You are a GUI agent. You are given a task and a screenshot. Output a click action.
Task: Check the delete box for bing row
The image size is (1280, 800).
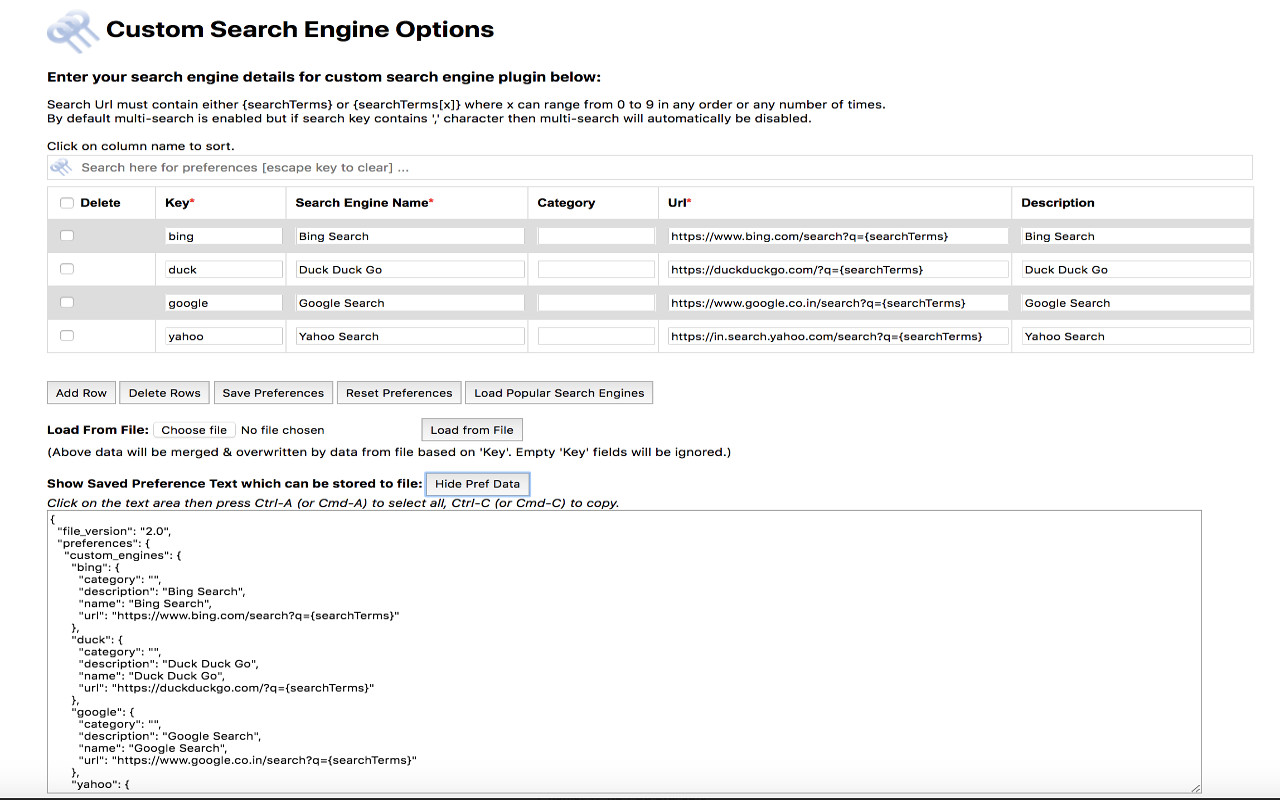pos(67,236)
